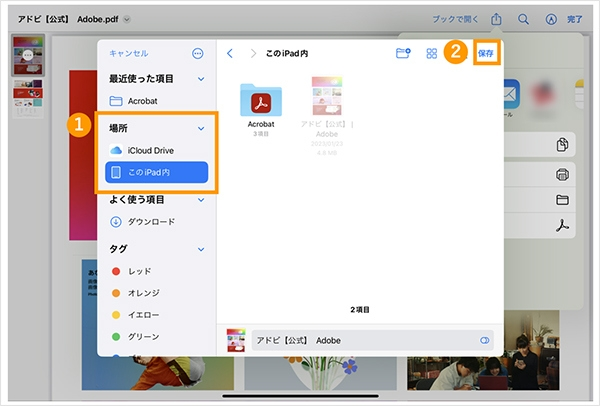Screen dimensions: 600x406
Task: Select the アドビ【公式】 Adobe file thumbnail
Action: (327, 96)
